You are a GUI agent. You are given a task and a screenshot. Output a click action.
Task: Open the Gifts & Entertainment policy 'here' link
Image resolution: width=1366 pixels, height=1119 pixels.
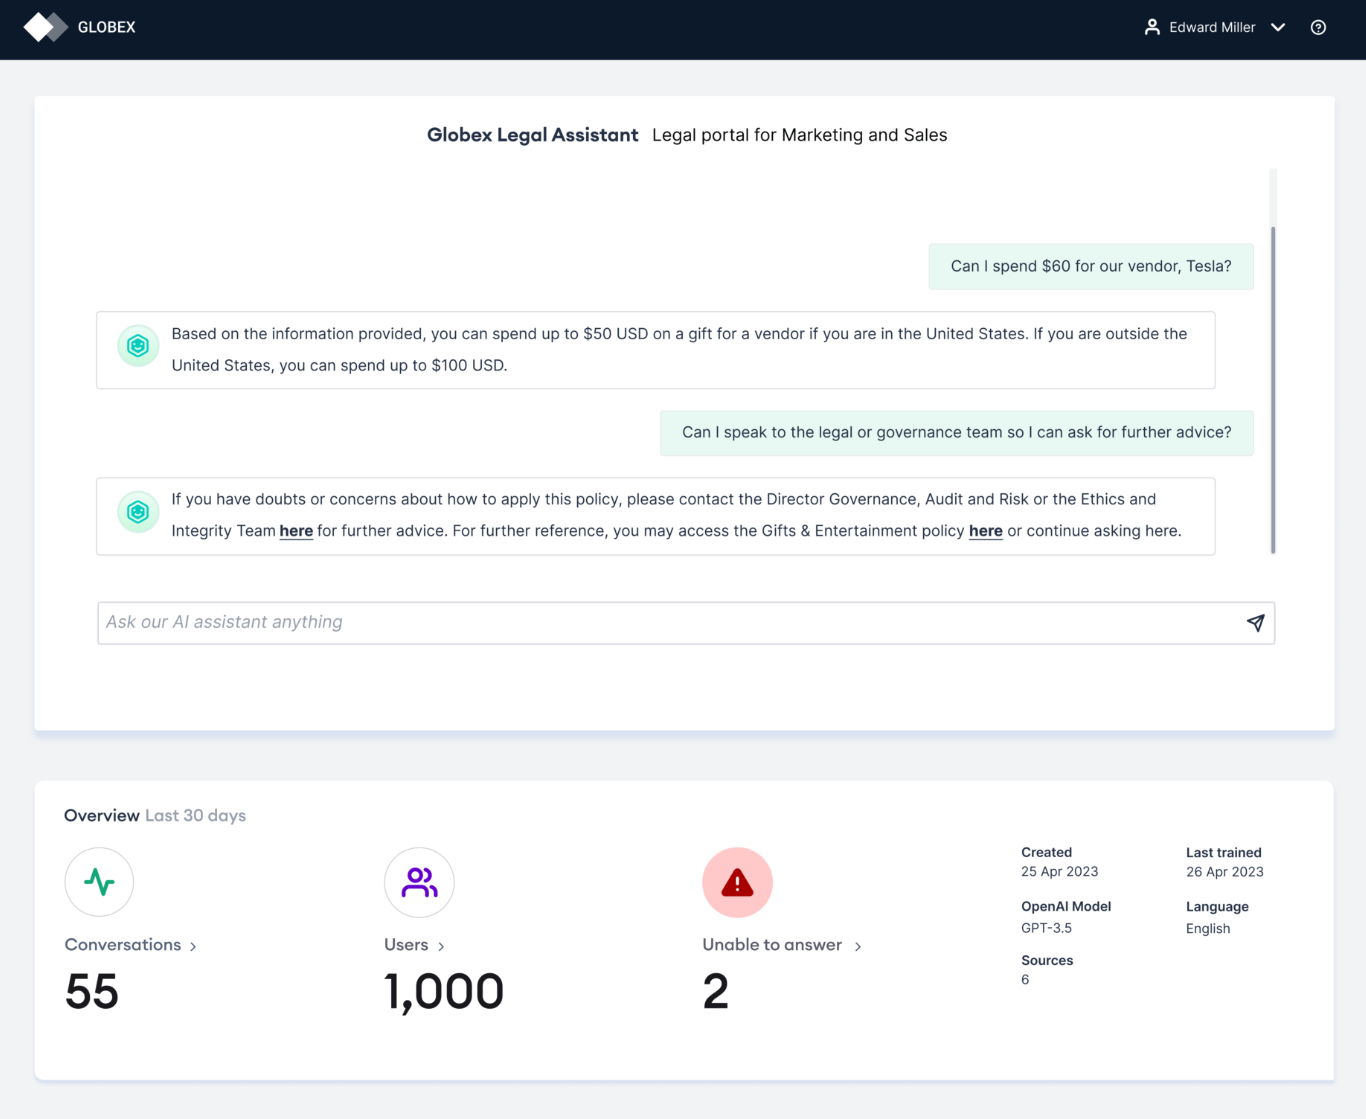pyautogui.click(x=985, y=531)
